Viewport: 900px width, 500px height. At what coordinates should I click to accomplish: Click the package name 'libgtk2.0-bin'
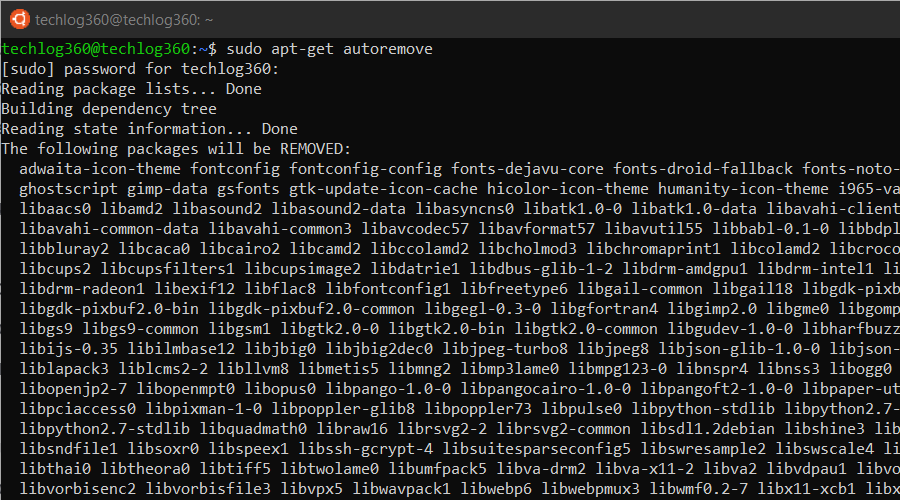[447, 330]
